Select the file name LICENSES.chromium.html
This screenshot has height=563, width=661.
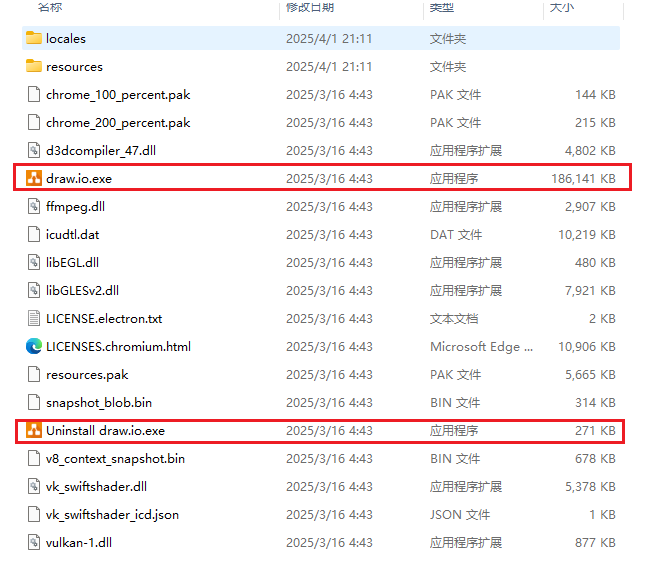(118, 346)
